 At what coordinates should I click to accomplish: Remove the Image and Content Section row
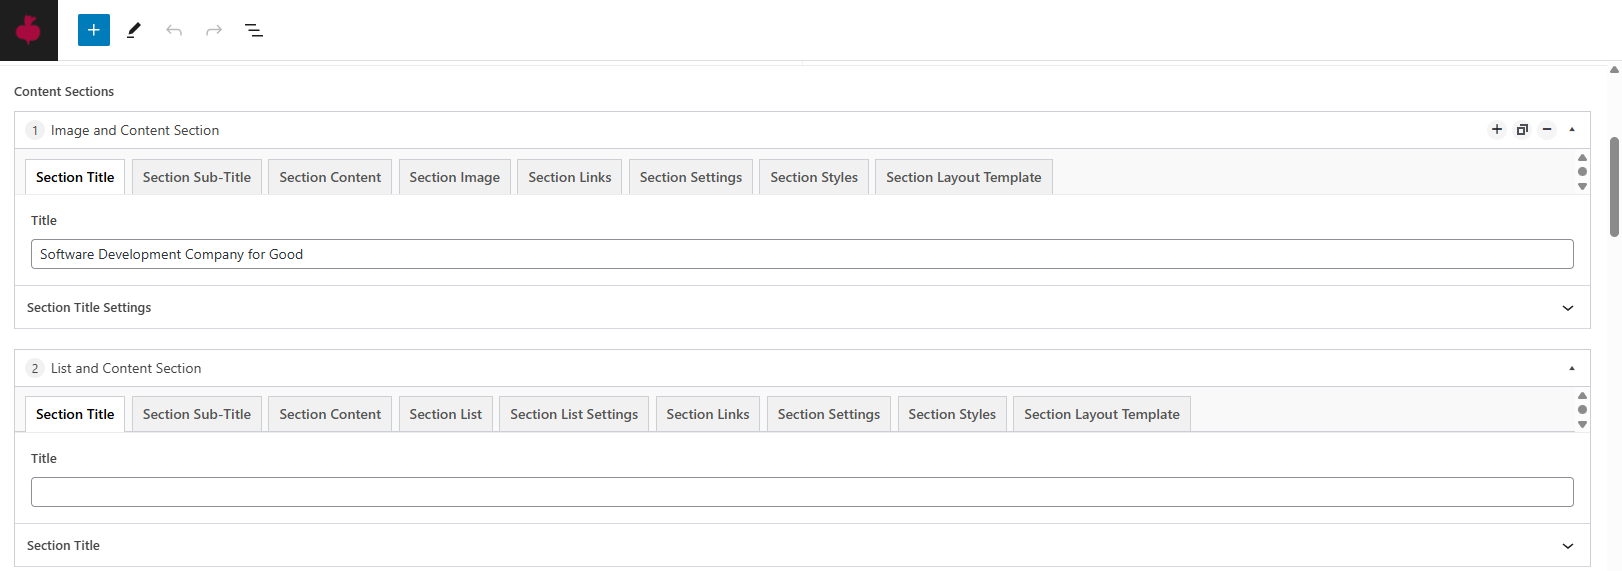pyautogui.click(x=1547, y=129)
